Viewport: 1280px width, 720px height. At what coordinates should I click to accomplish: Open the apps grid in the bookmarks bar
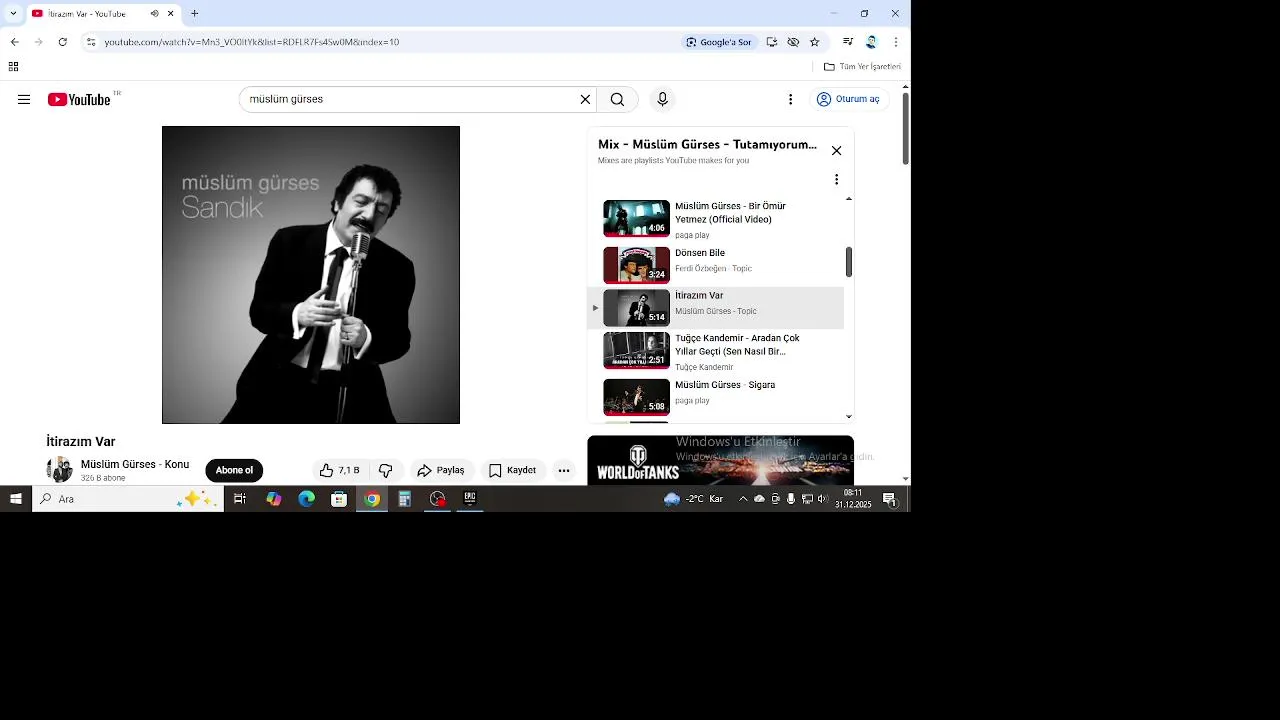point(13,67)
